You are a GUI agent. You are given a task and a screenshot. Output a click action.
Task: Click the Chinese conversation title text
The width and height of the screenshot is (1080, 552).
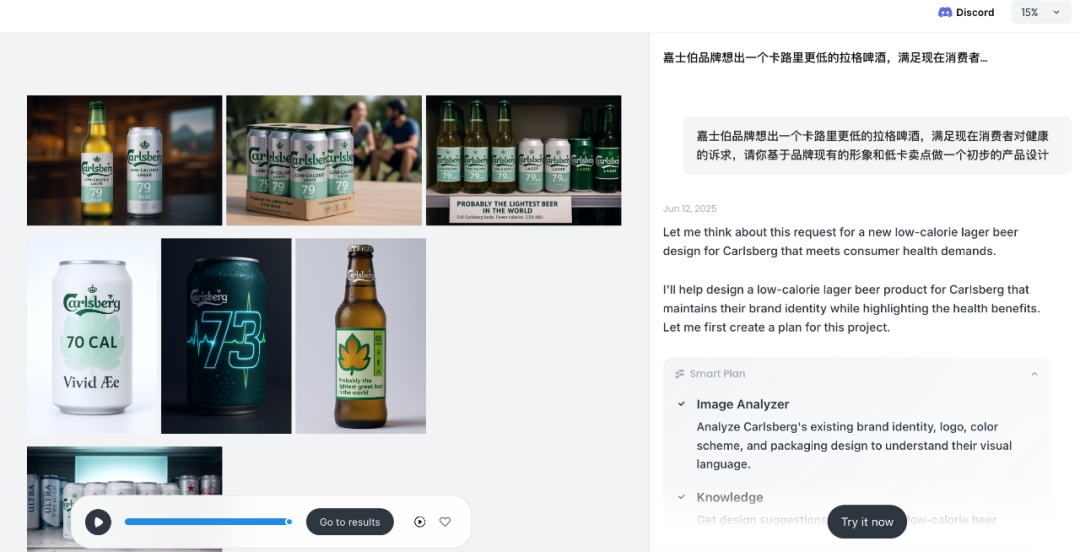pyautogui.click(x=825, y=58)
